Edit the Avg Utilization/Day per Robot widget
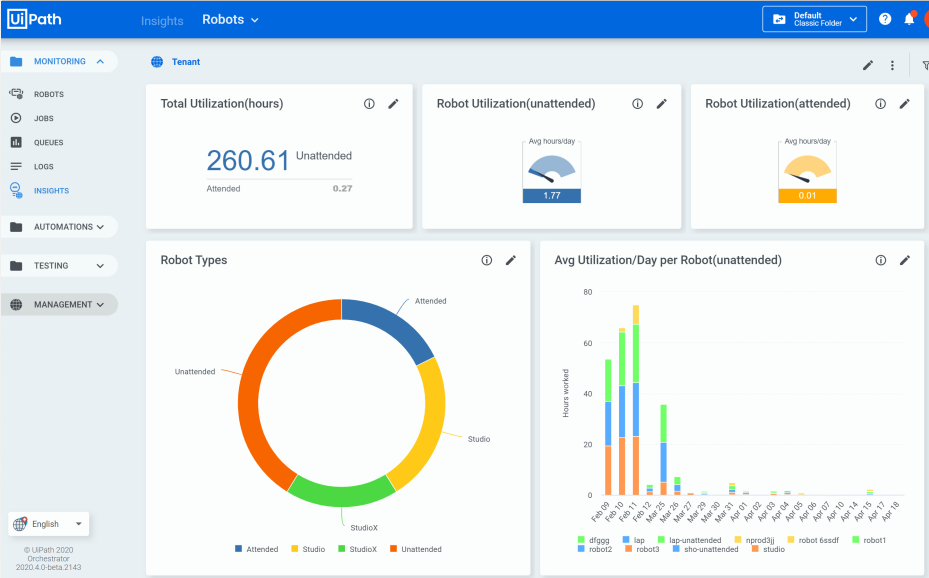 pos(905,260)
